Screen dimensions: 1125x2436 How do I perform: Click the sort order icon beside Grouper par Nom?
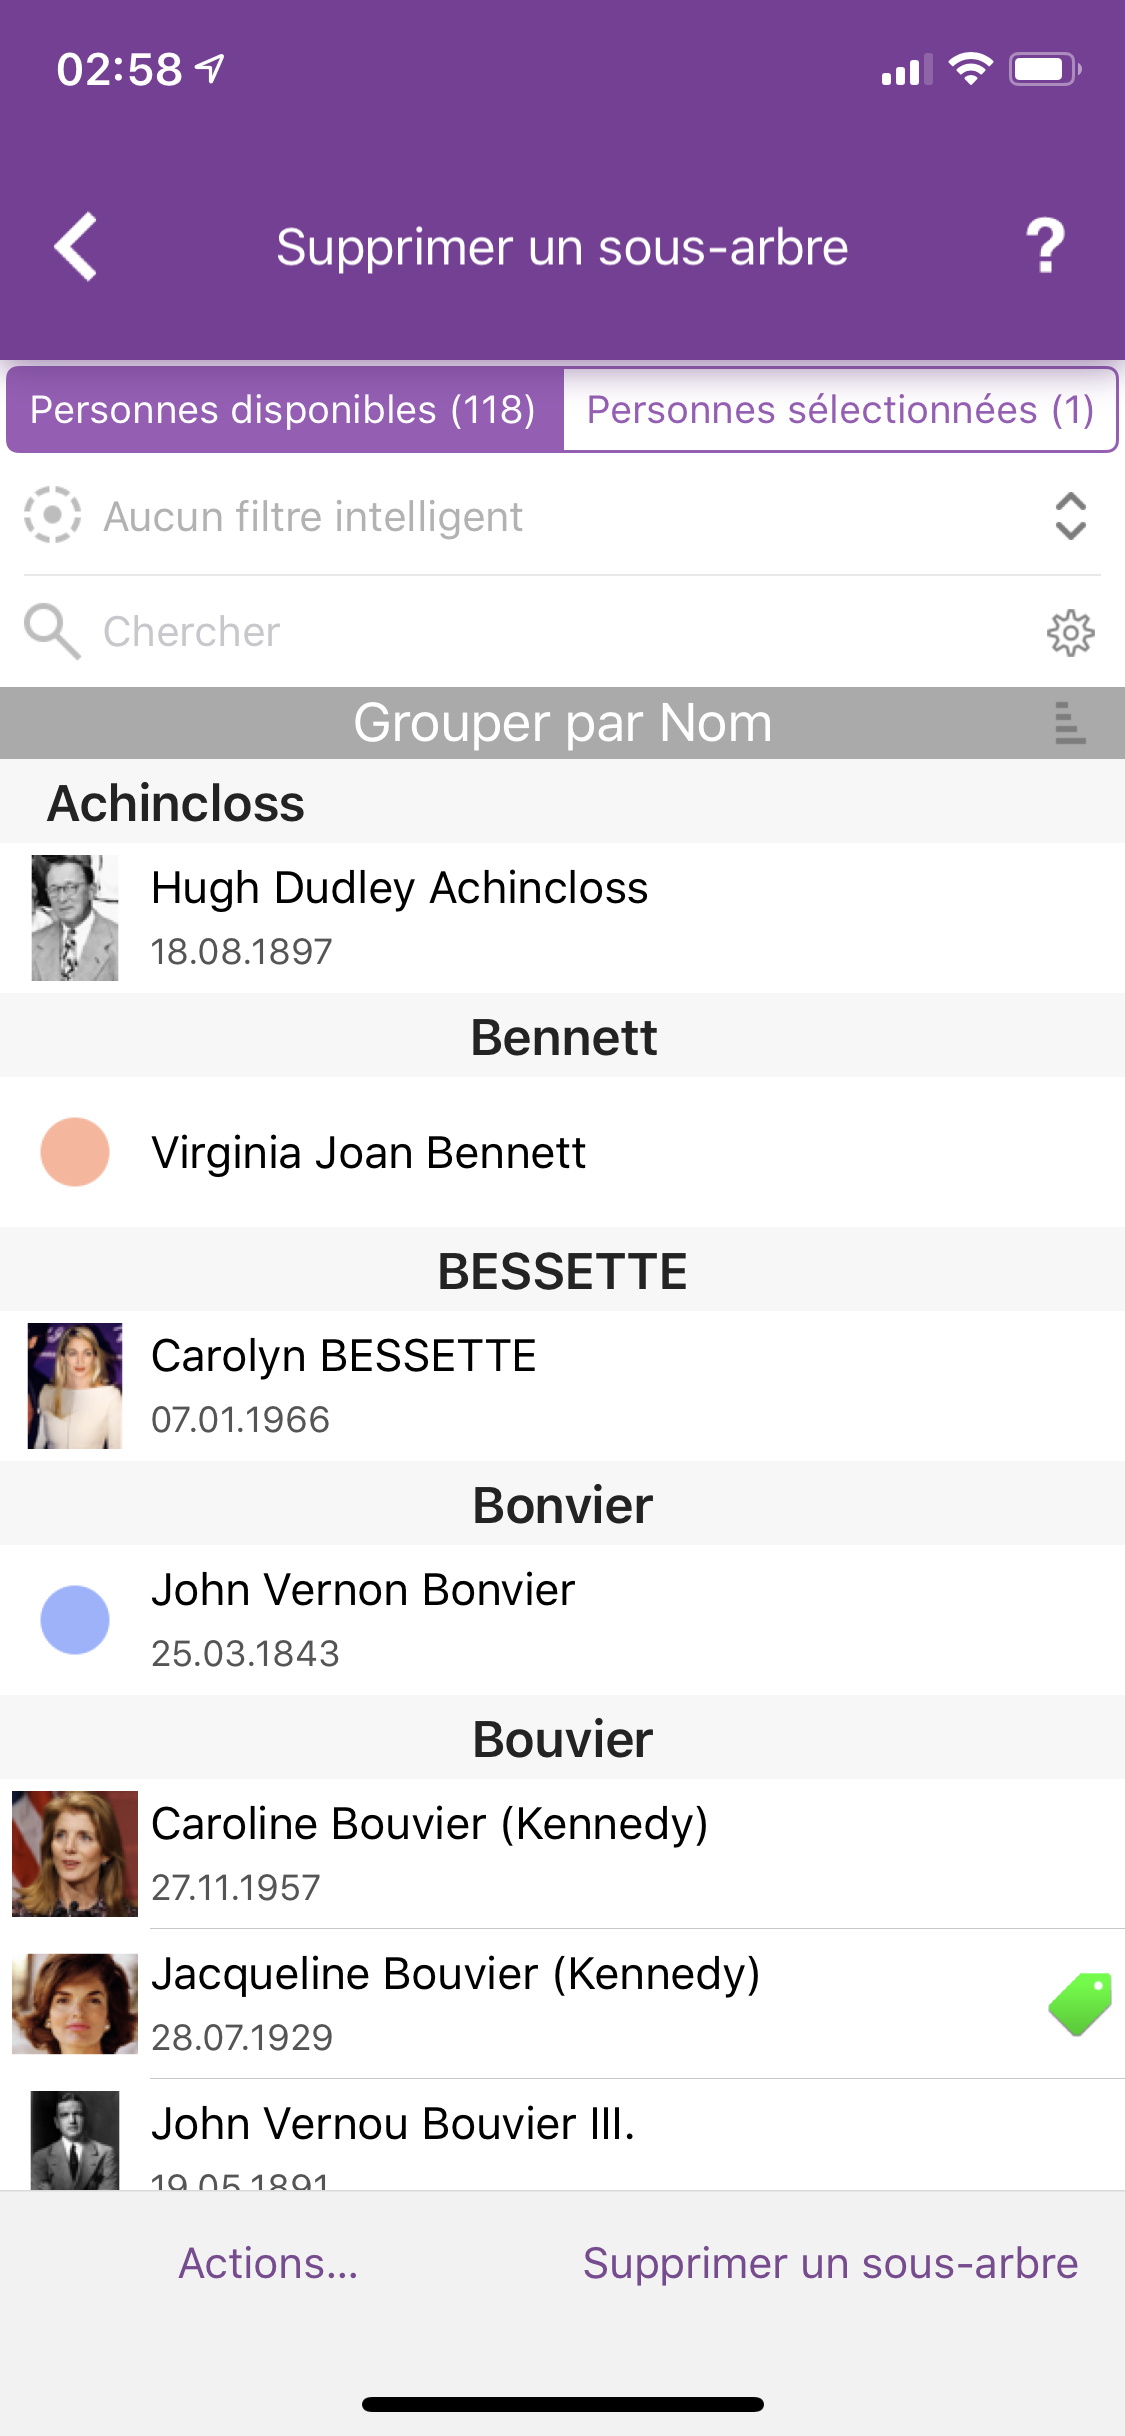point(1069,722)
